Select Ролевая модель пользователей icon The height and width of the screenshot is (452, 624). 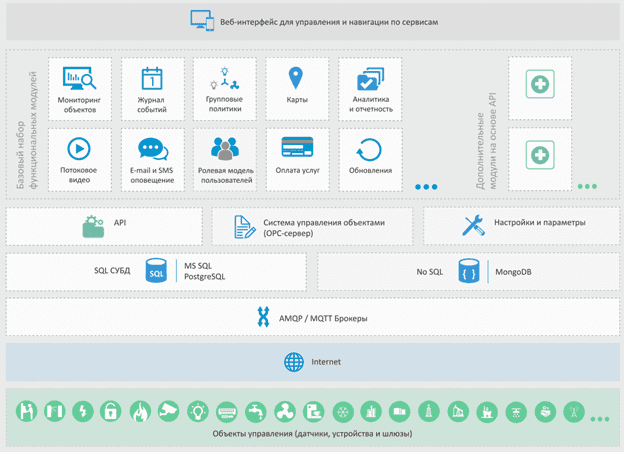(x=224, y=148)
